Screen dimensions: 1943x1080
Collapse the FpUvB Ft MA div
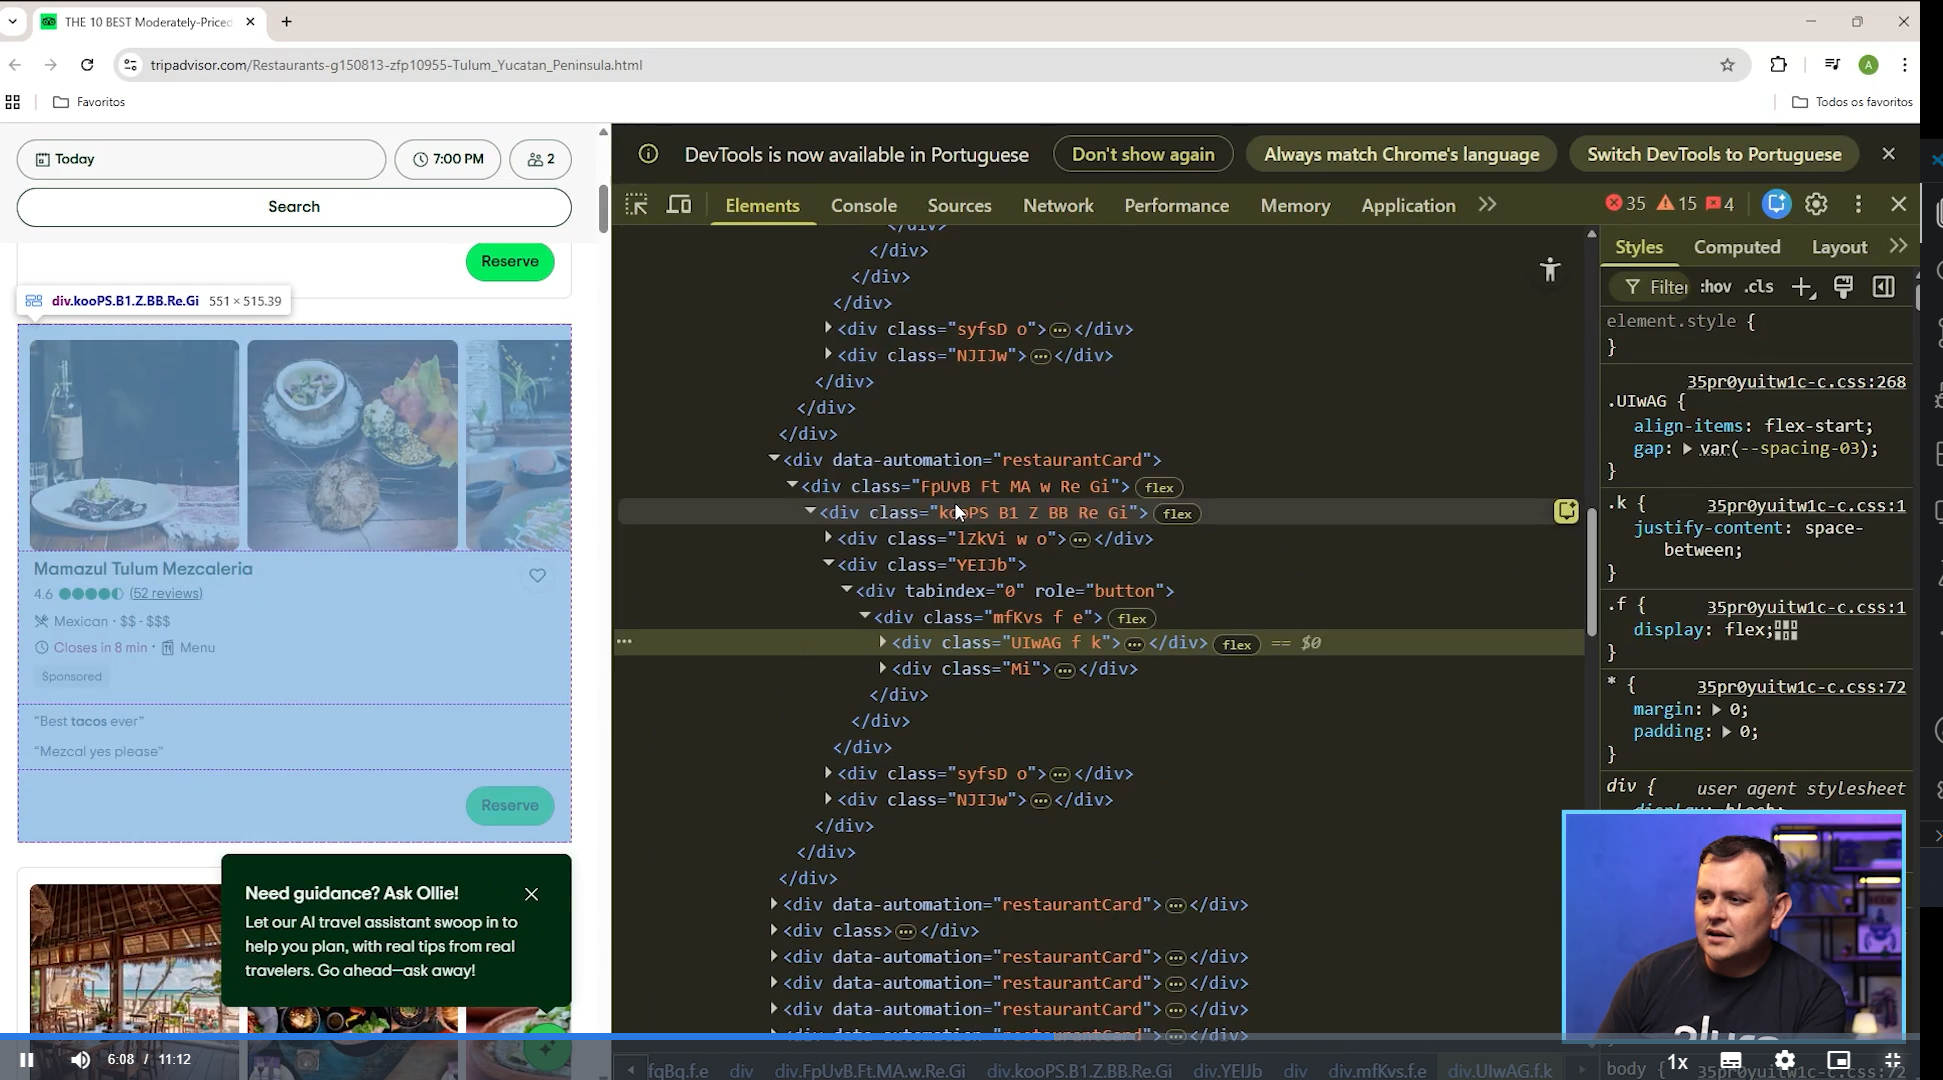(x=792, y=485)
